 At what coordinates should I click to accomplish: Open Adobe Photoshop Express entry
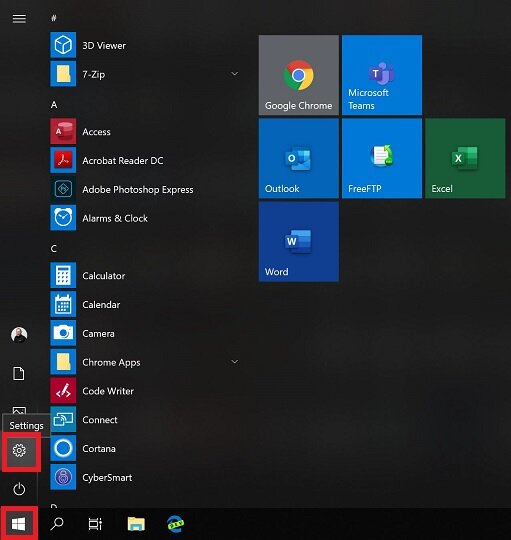coord(145,189)
